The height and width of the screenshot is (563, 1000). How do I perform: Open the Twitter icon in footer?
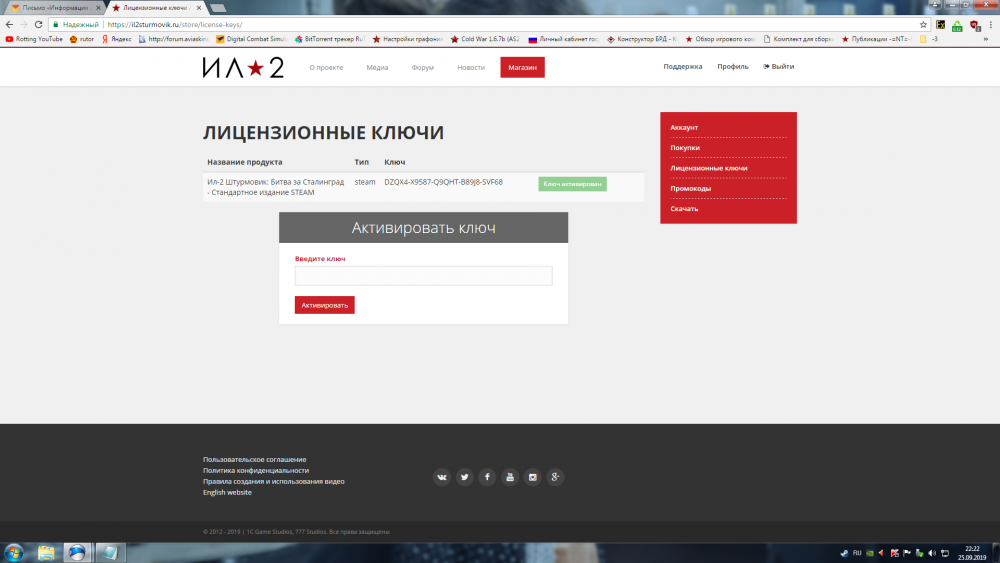[464, 477]
